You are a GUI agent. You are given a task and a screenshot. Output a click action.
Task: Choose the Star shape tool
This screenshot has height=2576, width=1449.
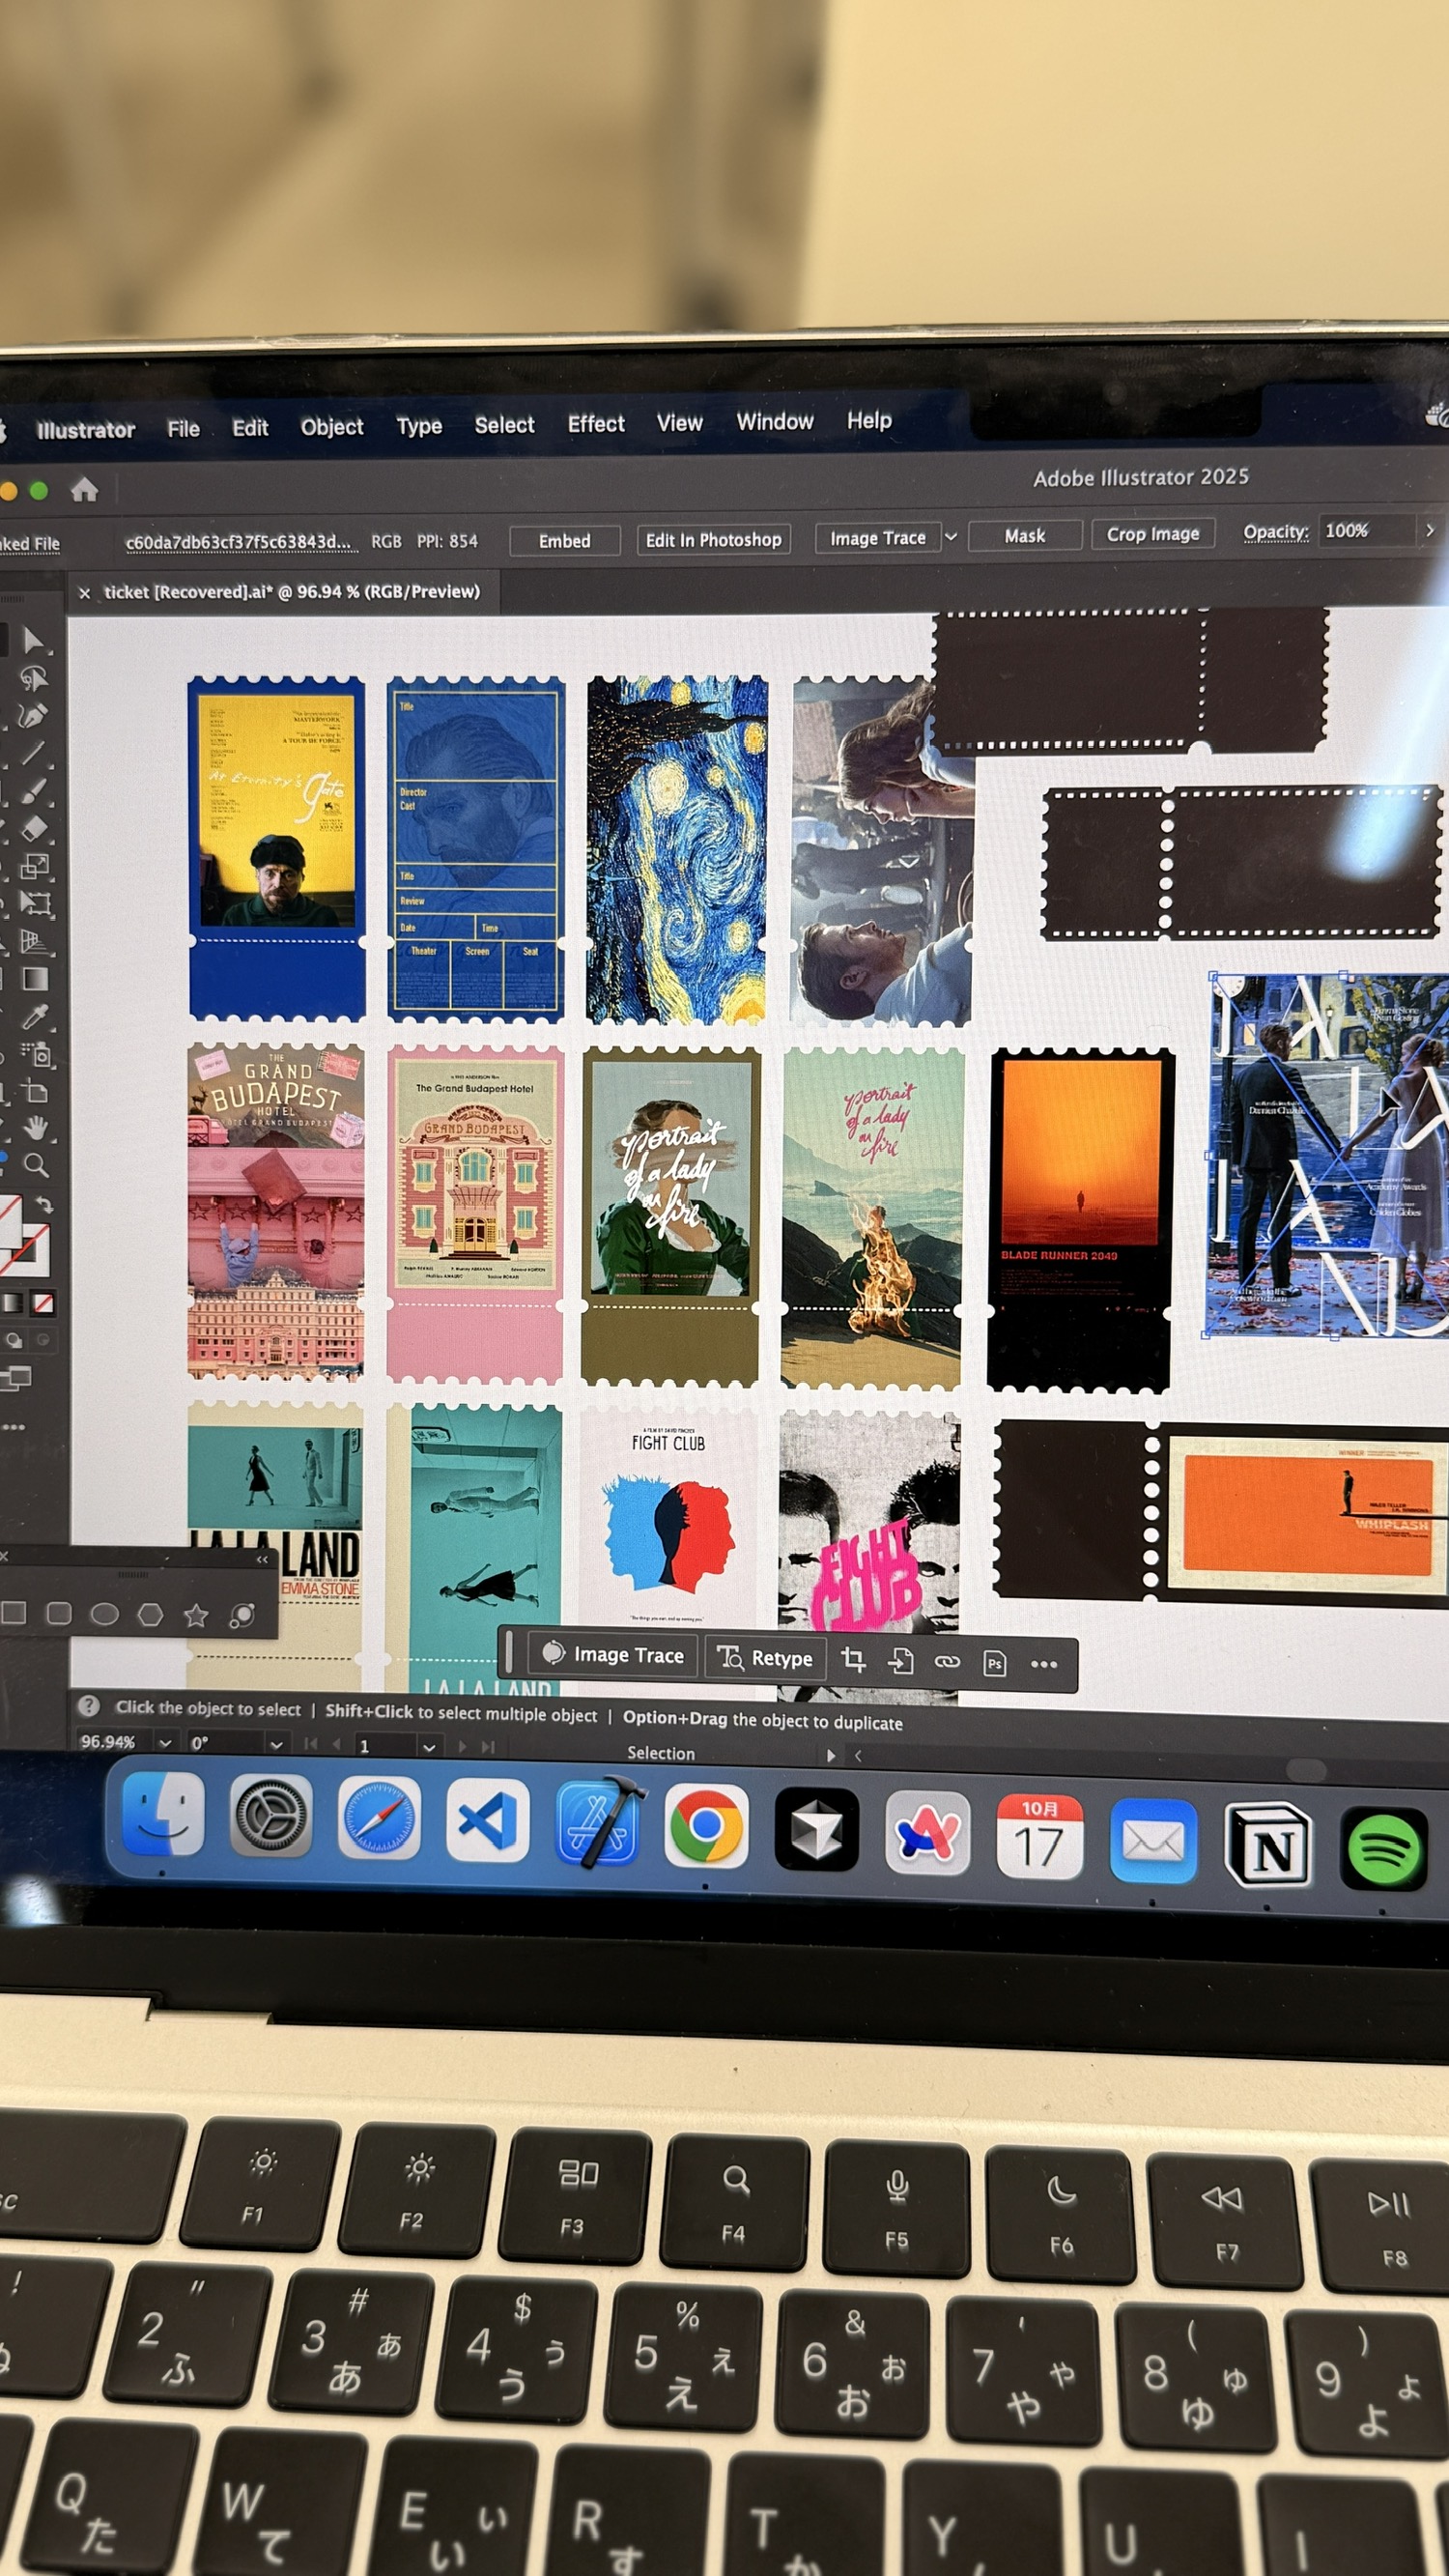[196, 1615]
